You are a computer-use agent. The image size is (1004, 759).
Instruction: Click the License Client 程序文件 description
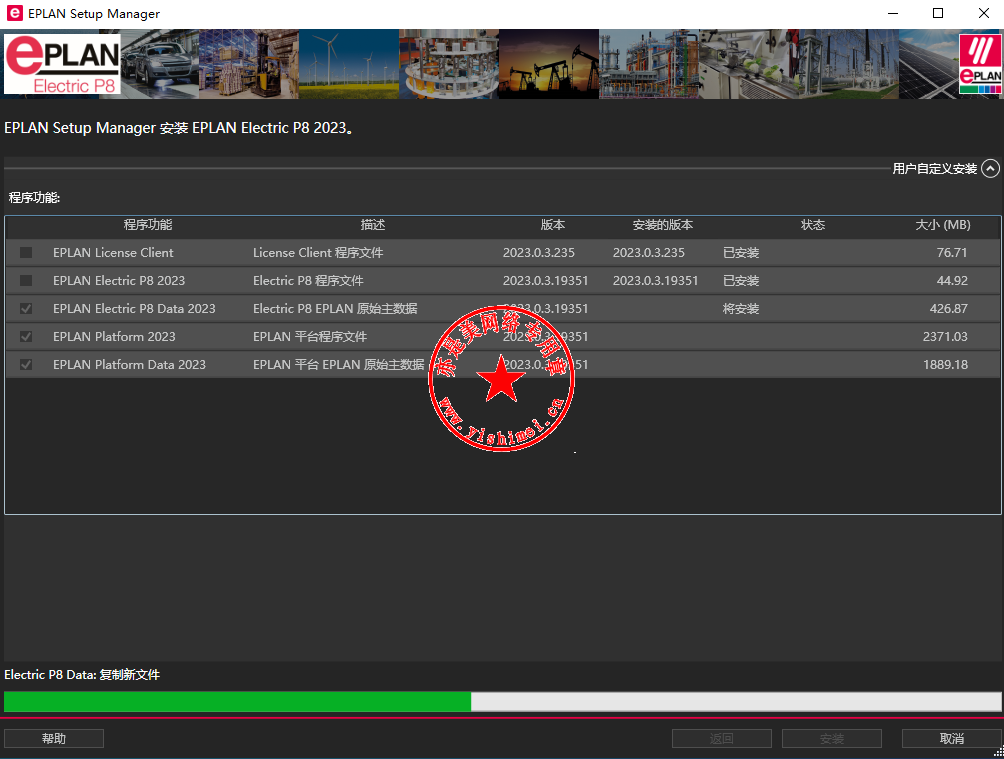click(x=318, y=252)
